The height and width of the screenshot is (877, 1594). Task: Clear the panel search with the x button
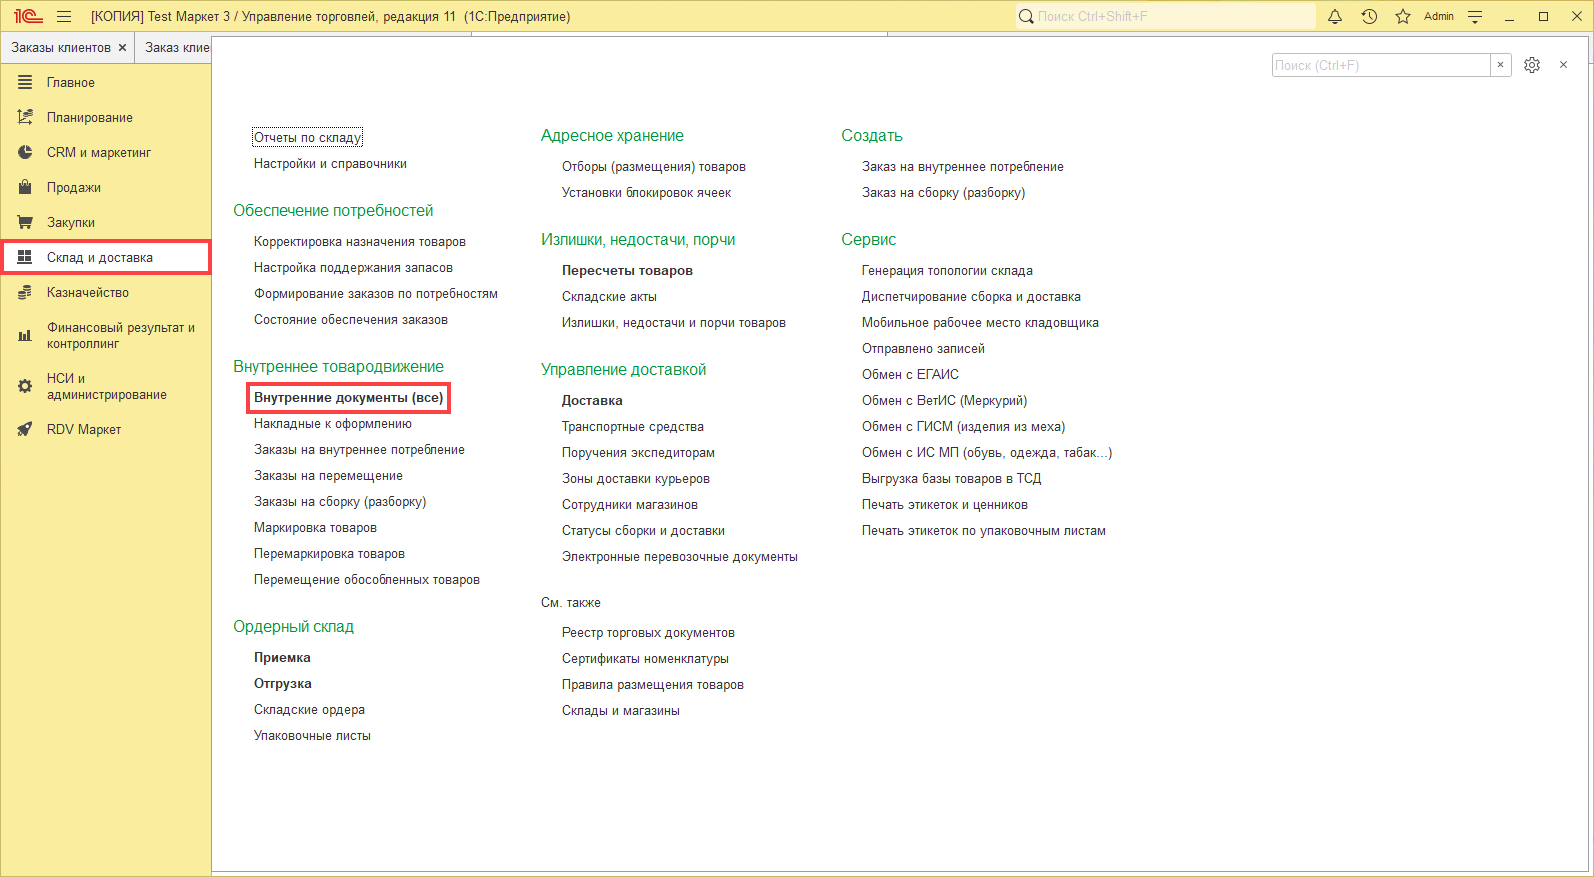pos(1500,65)
